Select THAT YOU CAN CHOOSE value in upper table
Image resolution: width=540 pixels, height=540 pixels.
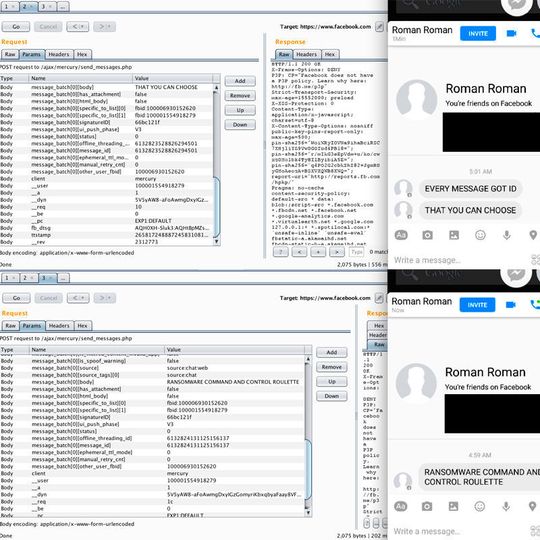[166, 87]
